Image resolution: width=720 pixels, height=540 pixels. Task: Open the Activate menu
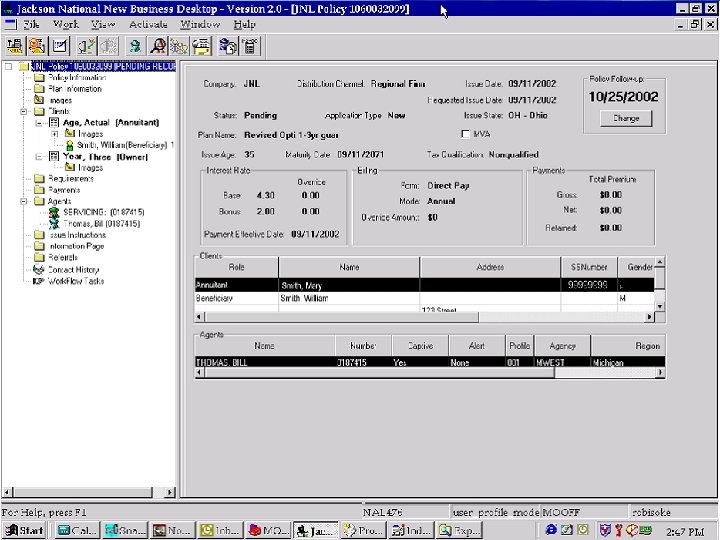coord(148,24)
